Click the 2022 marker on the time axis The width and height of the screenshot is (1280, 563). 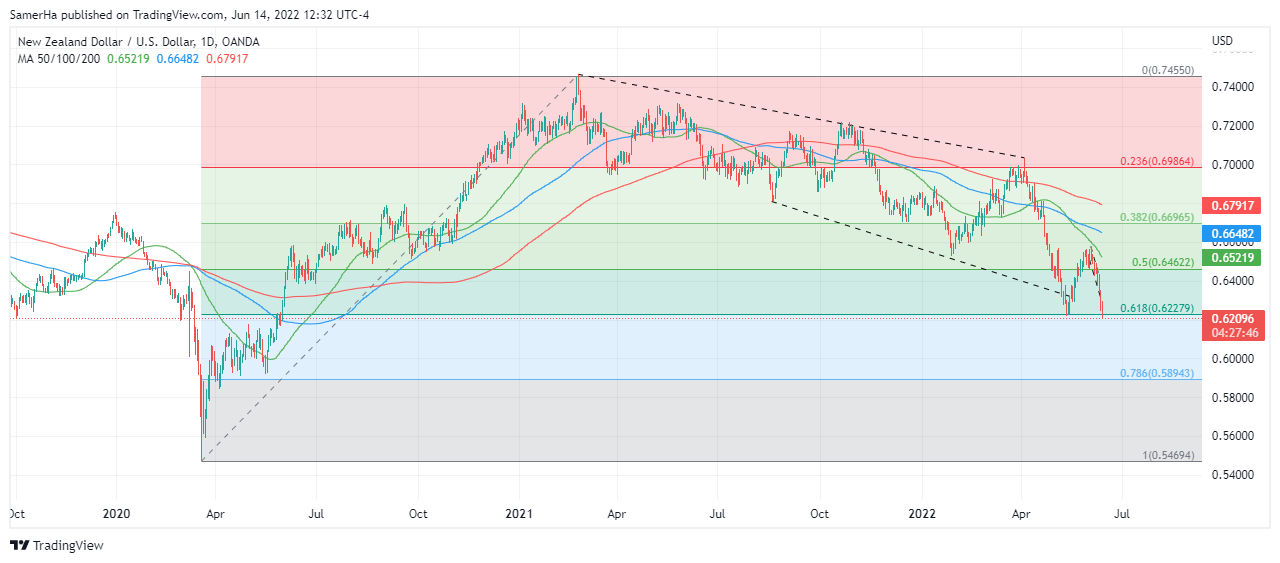[x=922, y=513]
